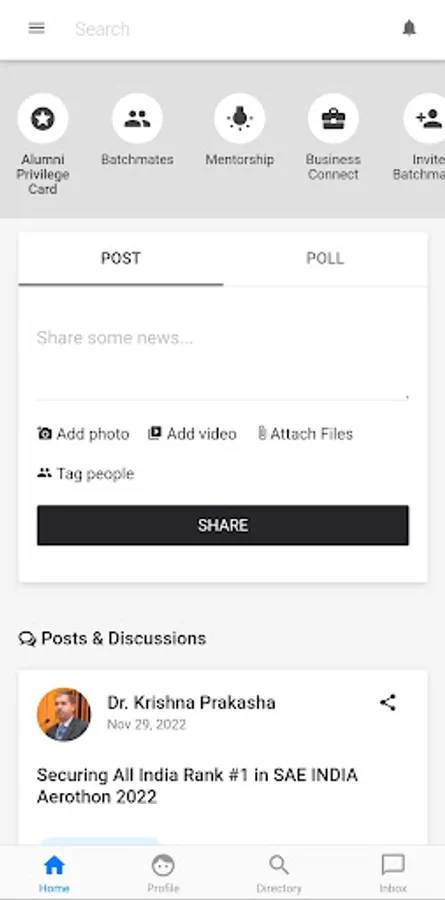
Task: Go to Profile in bottom navigation
Action: point(163,874)
